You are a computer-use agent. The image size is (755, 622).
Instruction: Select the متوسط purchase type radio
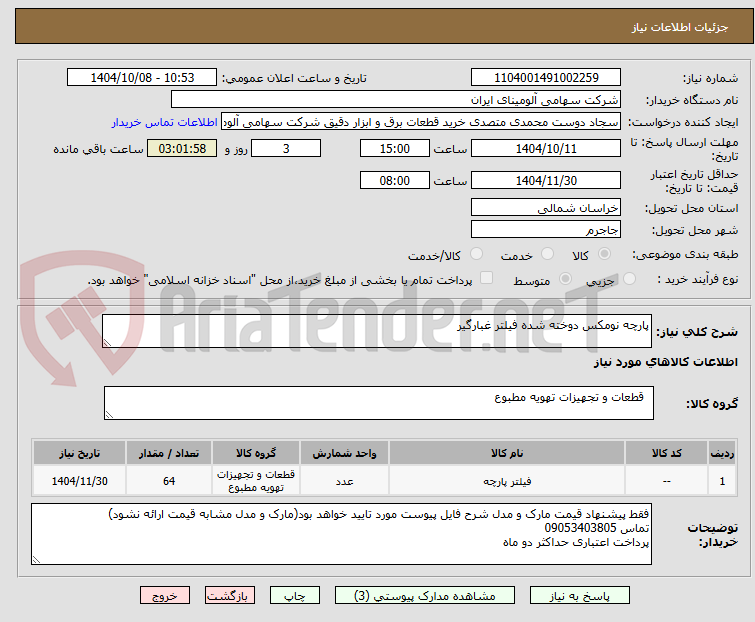click(x=565, y=279)
